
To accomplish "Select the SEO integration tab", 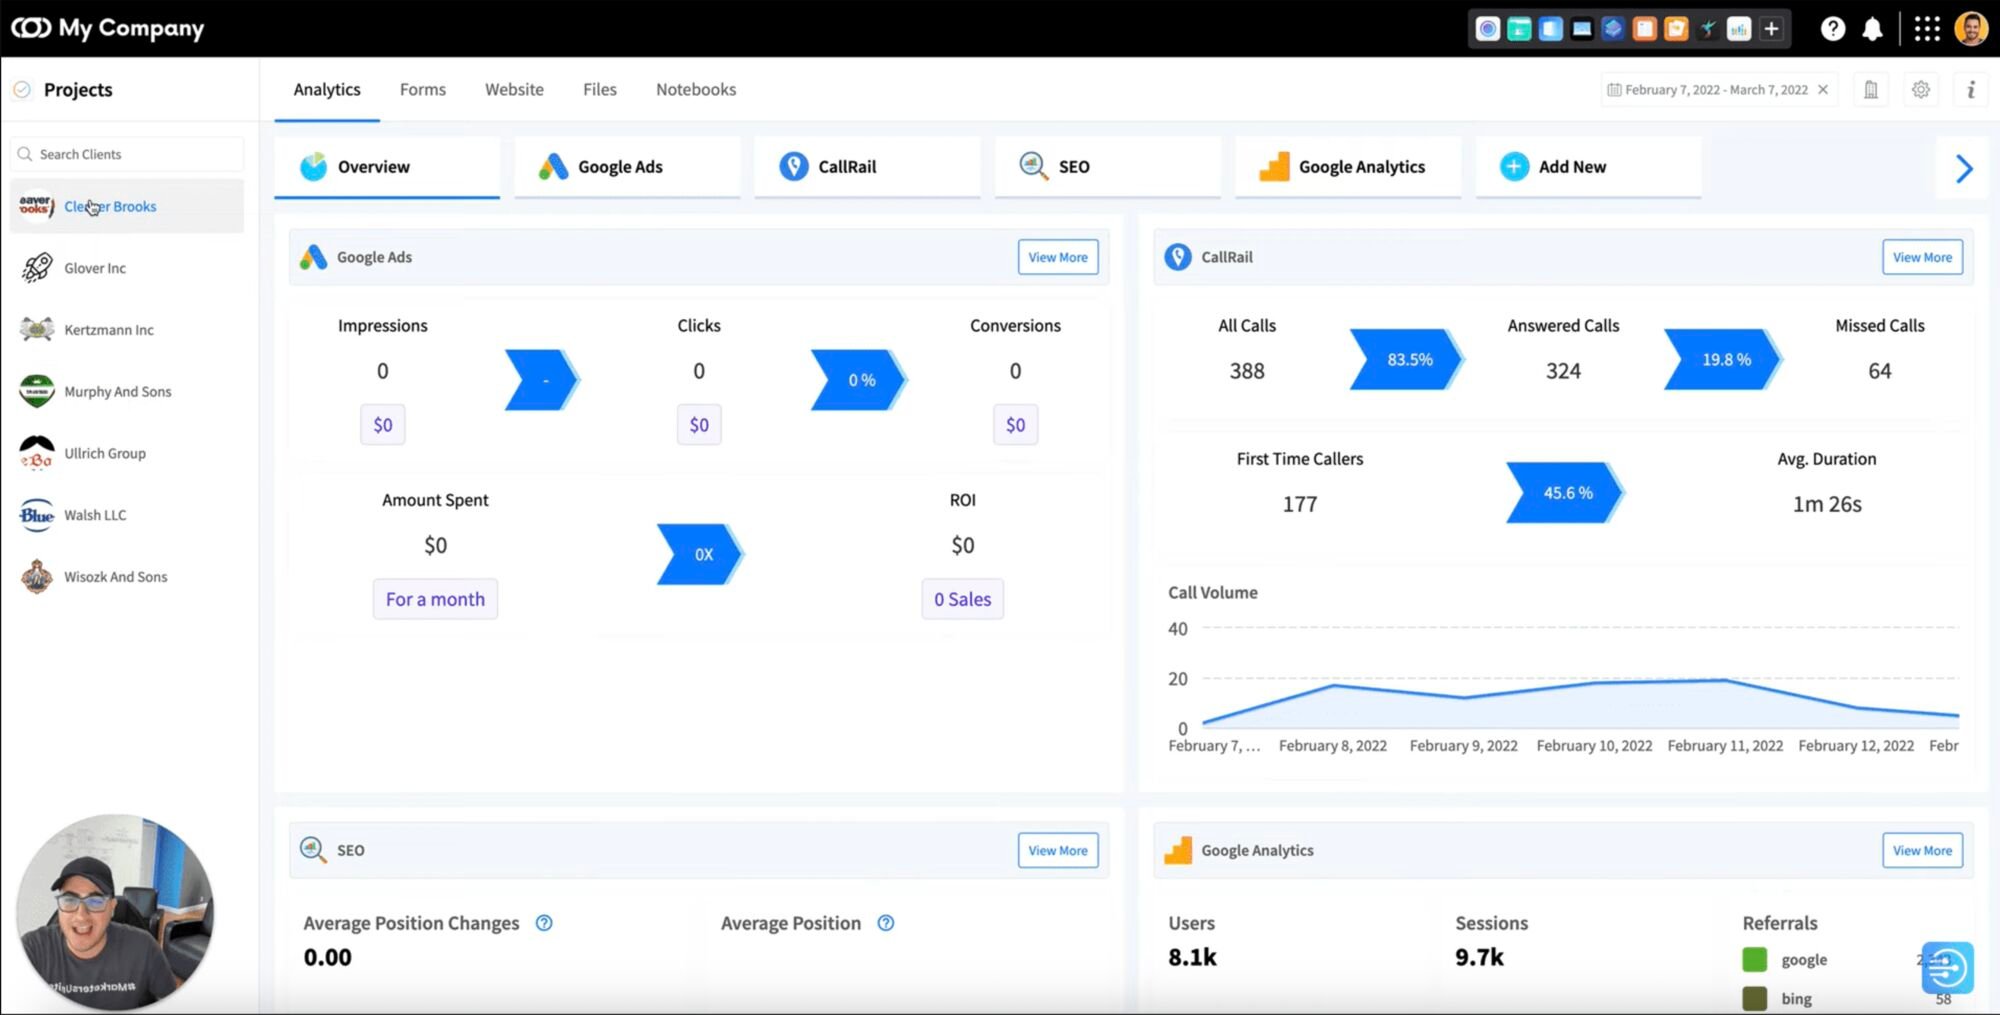I will pyautogui.click(x=1107, y=167).
